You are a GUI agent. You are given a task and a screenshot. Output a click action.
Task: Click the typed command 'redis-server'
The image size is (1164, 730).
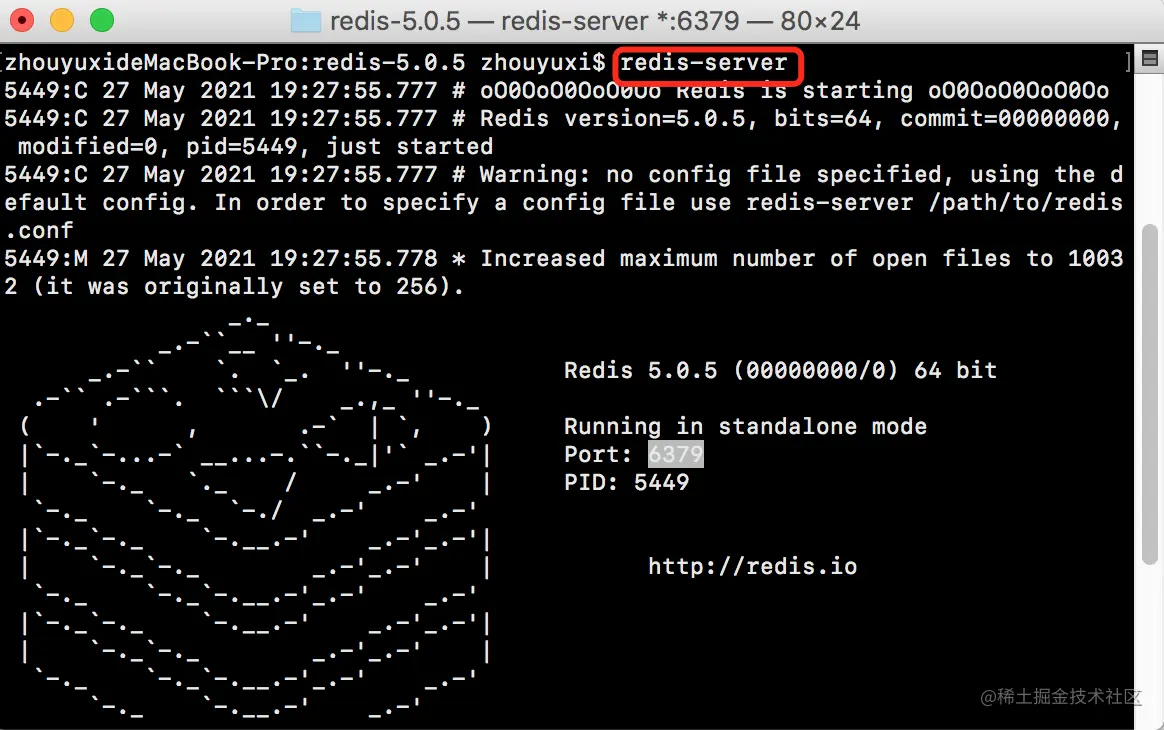click(704, 63)
